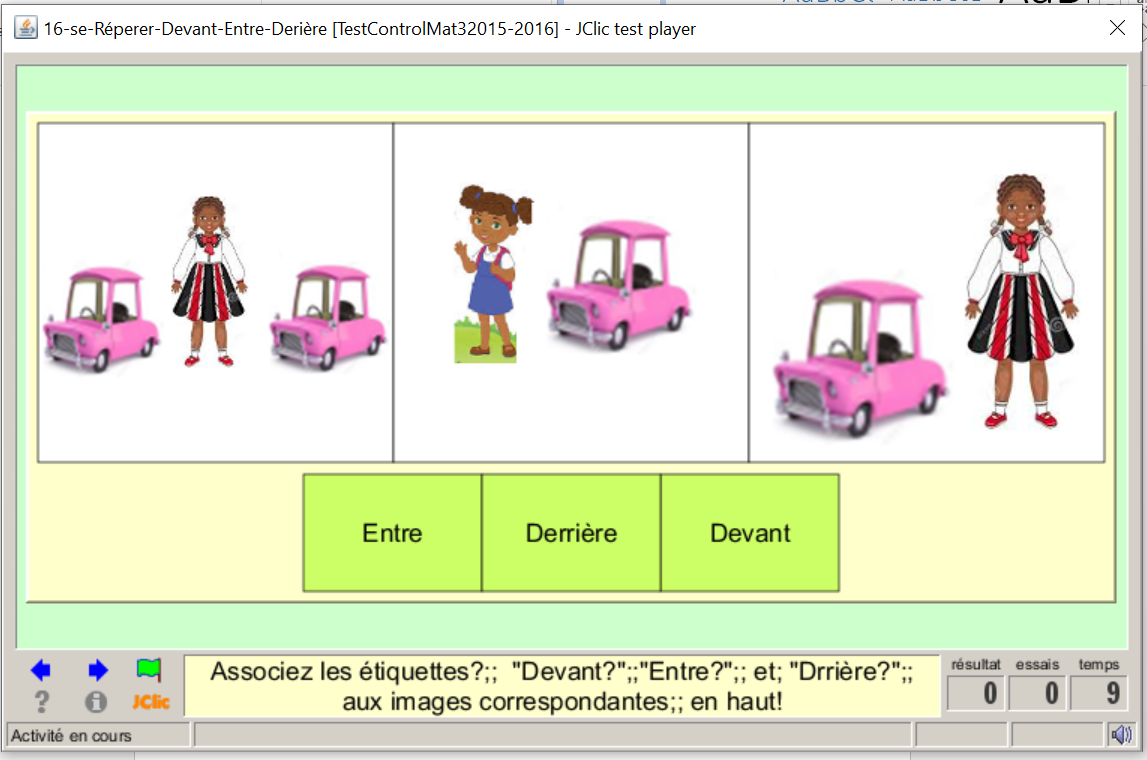
Task: Select the "Devant" label
Action: point(750,533)
